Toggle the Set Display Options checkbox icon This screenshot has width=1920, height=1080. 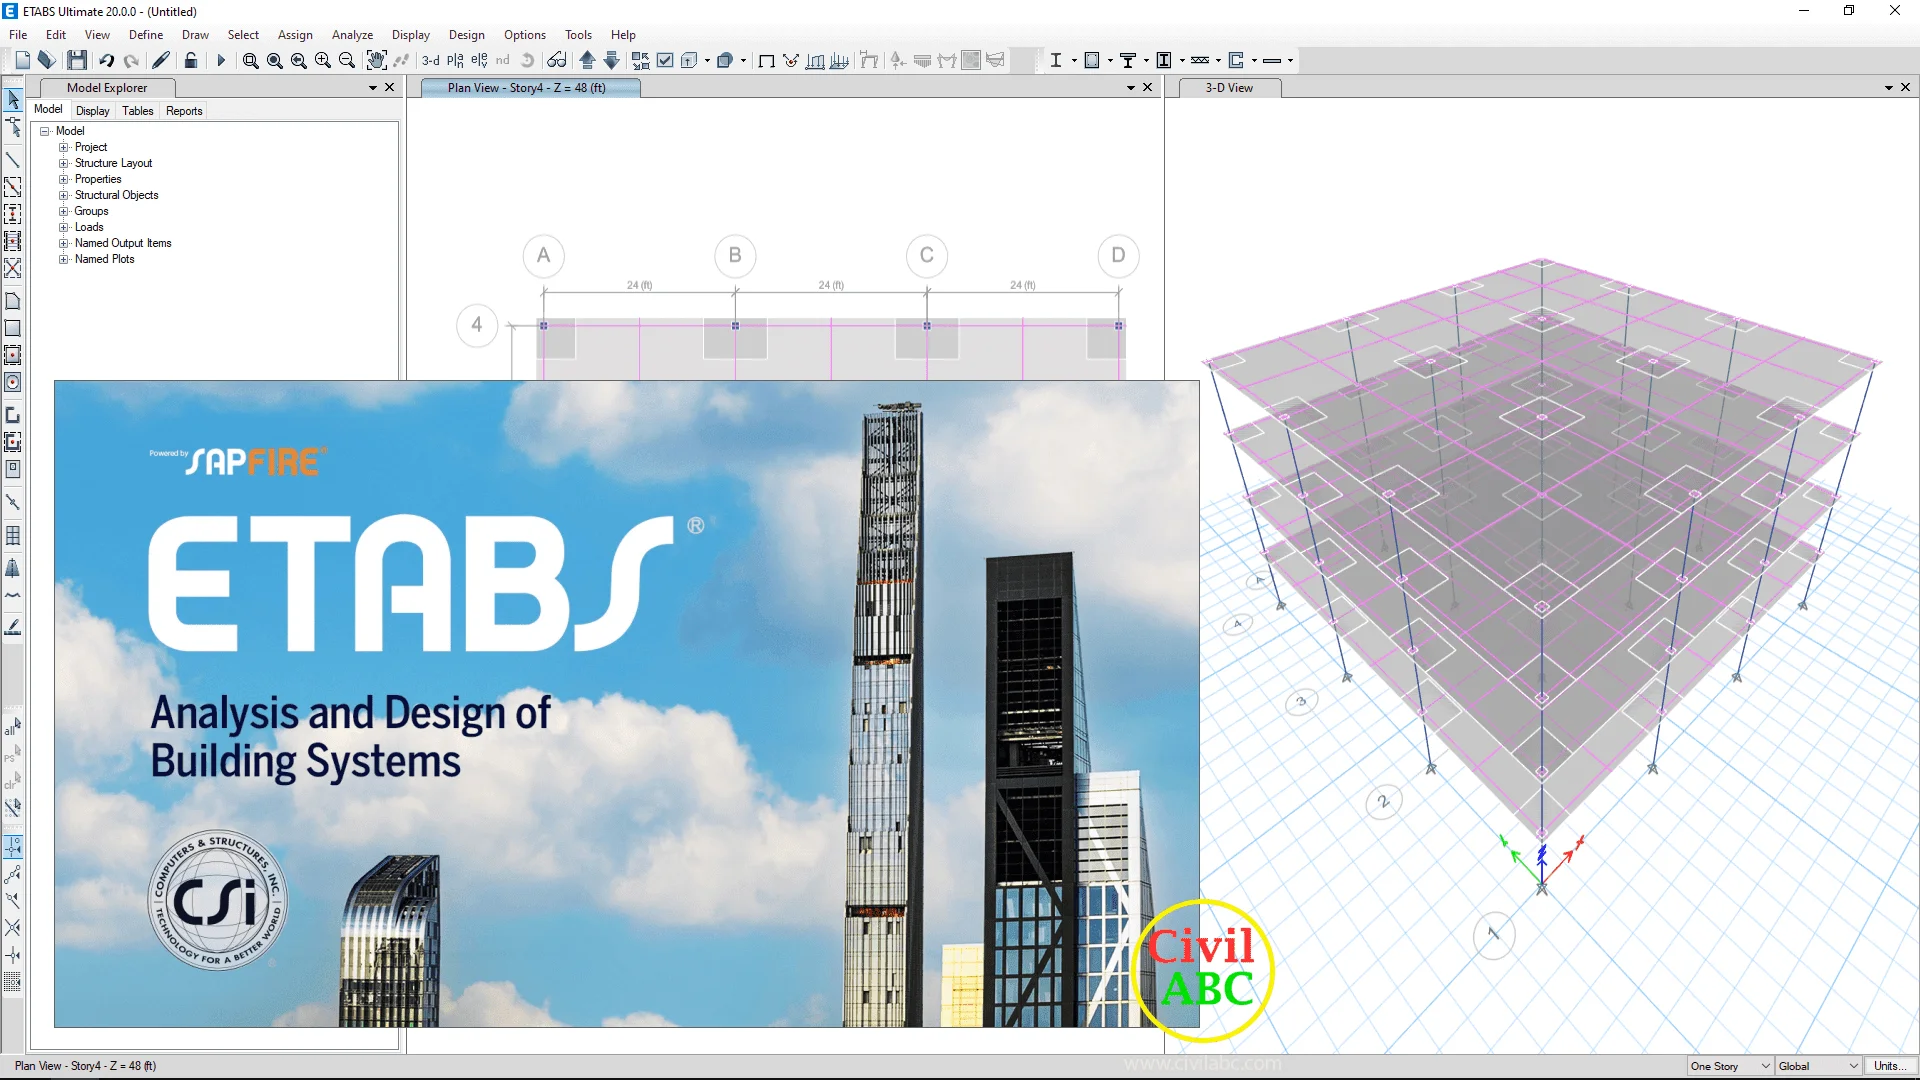click(x=665, y=60)
